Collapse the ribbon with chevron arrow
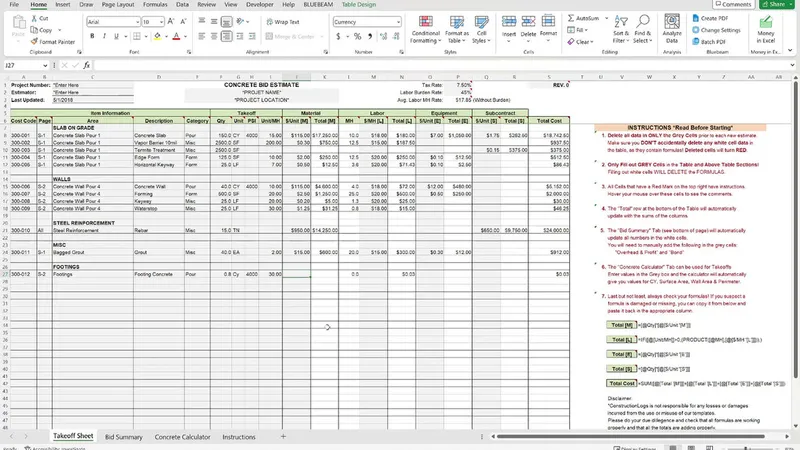Viewport: 800px width, 450px height. point(790,51)
